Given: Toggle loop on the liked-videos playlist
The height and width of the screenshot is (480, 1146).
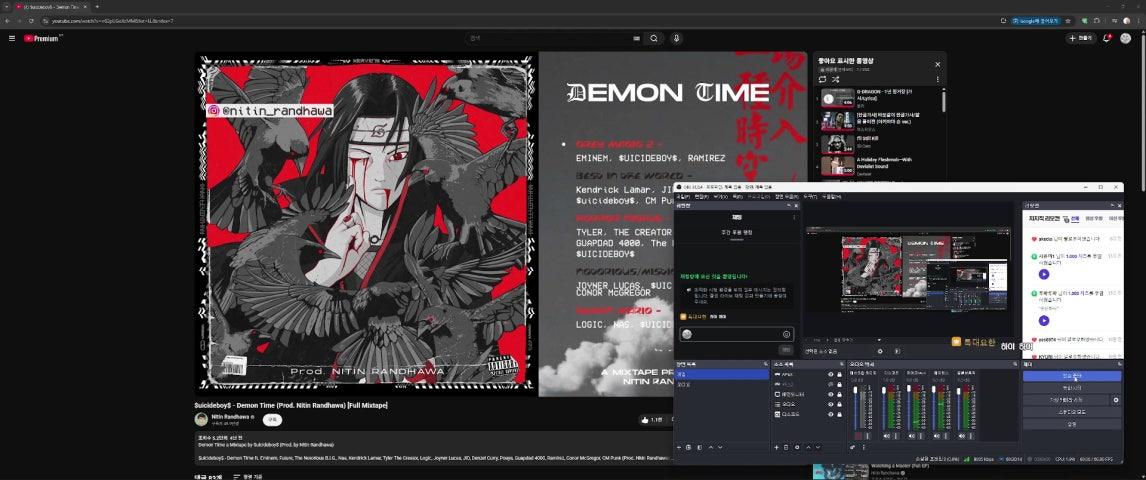Looking at the screenshot, I should pos(823,79).
